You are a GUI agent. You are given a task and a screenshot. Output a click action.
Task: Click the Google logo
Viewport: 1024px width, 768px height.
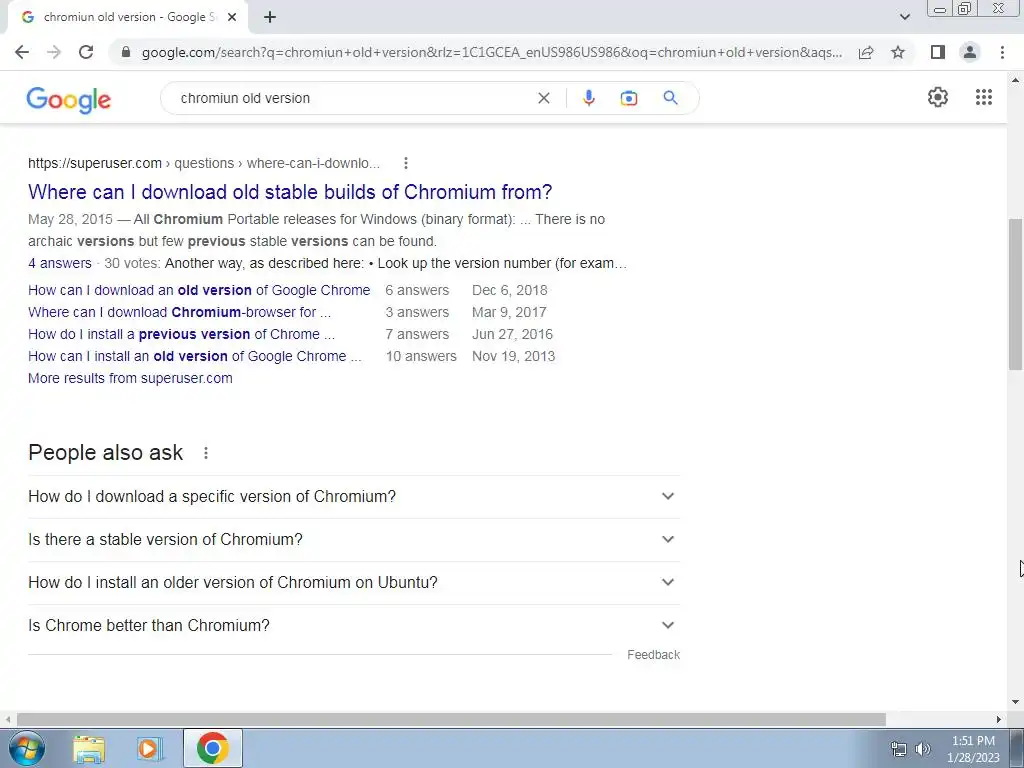pyautogui.click(x=69, y=99)
